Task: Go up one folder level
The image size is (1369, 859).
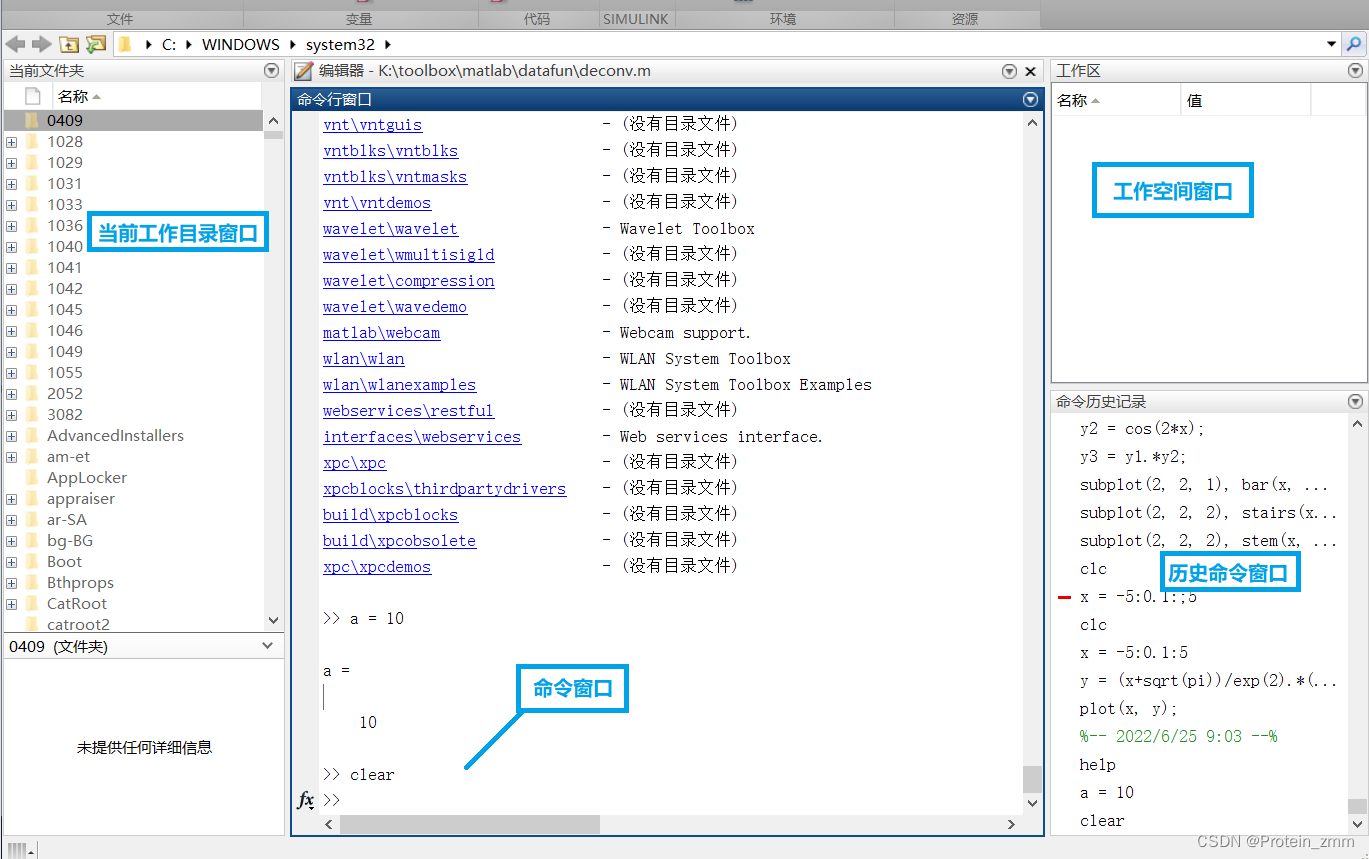Action: 69,44
